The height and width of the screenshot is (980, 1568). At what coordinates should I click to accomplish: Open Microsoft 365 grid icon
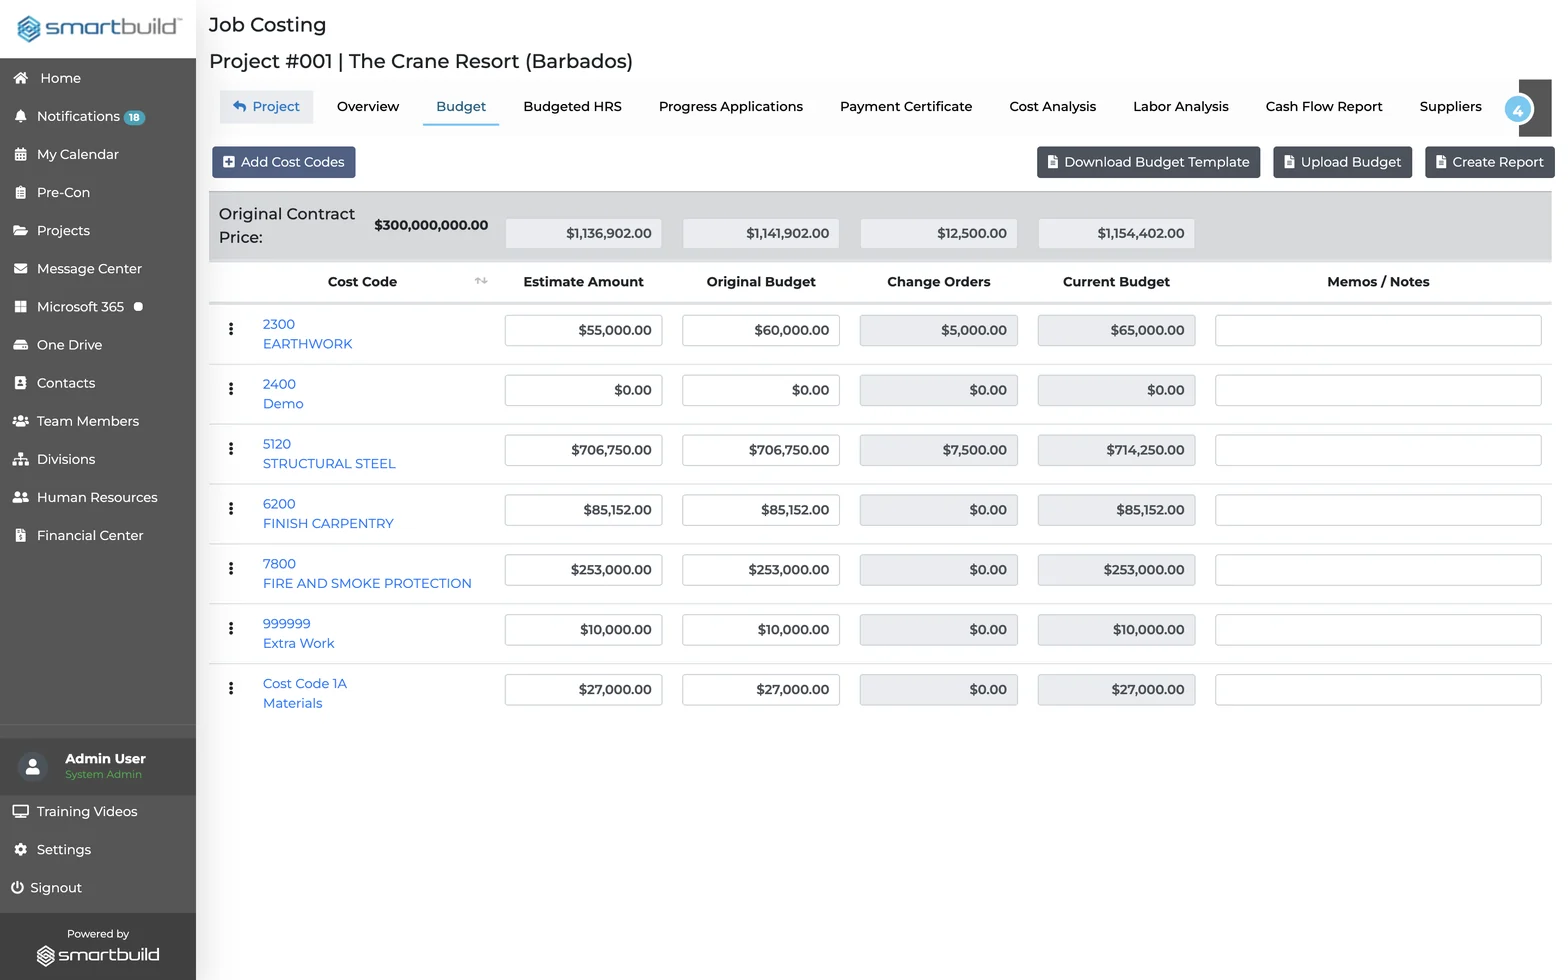(x=20, y=307)
